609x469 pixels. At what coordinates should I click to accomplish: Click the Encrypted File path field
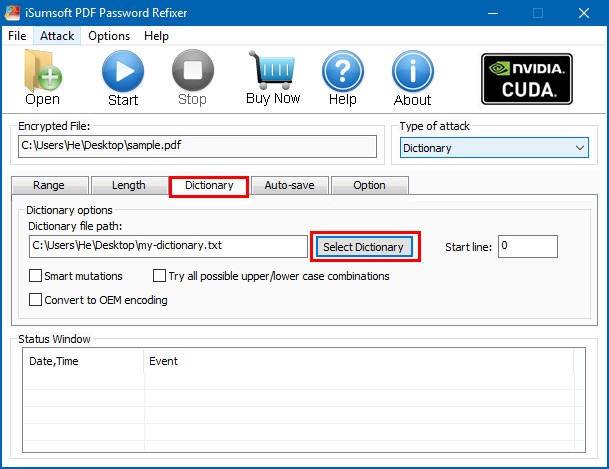click(197, 146)
